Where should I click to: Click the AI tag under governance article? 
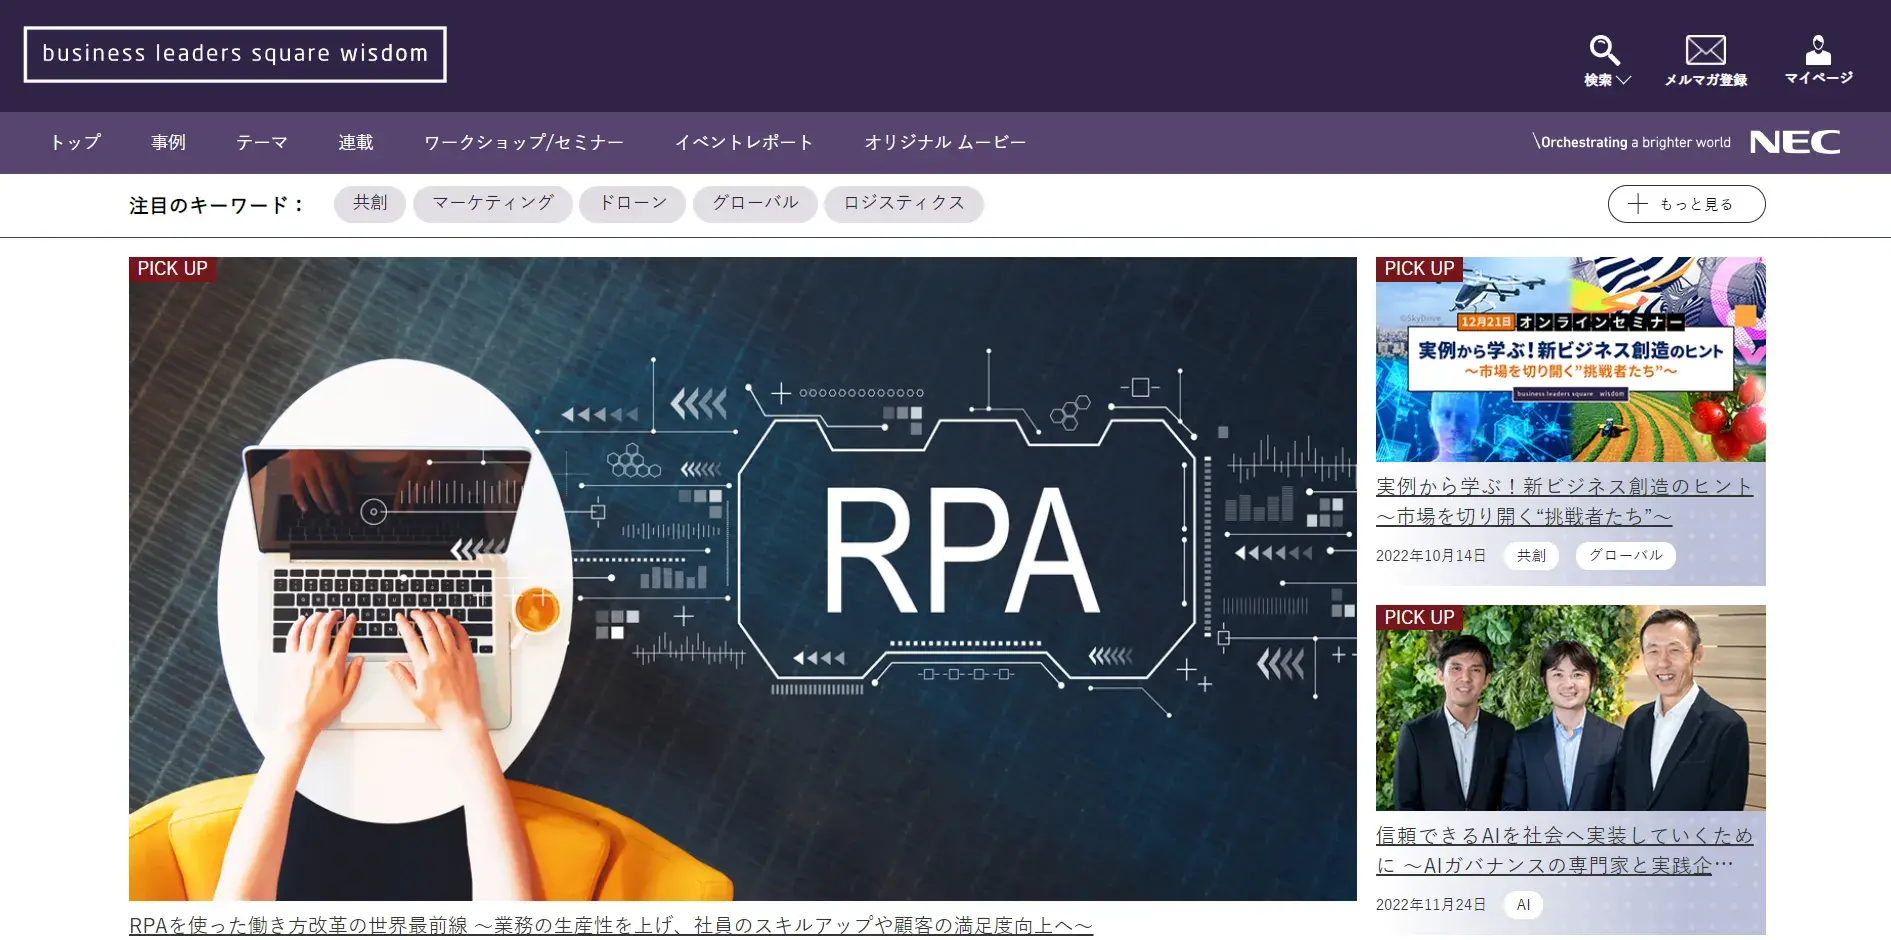pyautogui.click(x=1523, y=905)
